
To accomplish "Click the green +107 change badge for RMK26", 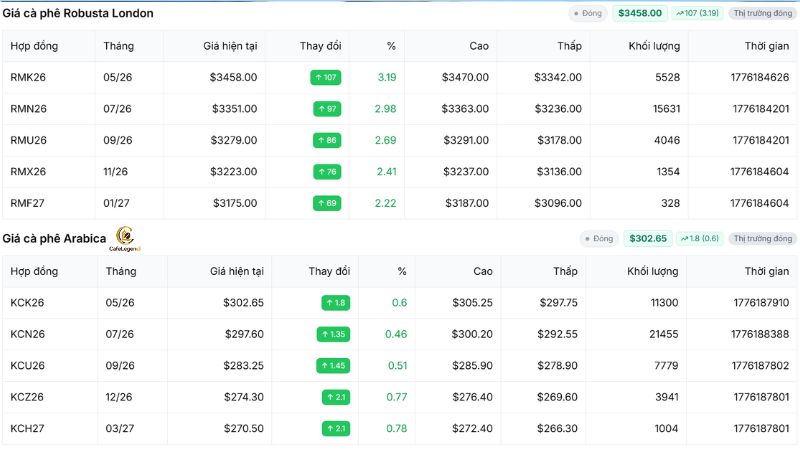I will pyautogui.click(x=326, y=78).
